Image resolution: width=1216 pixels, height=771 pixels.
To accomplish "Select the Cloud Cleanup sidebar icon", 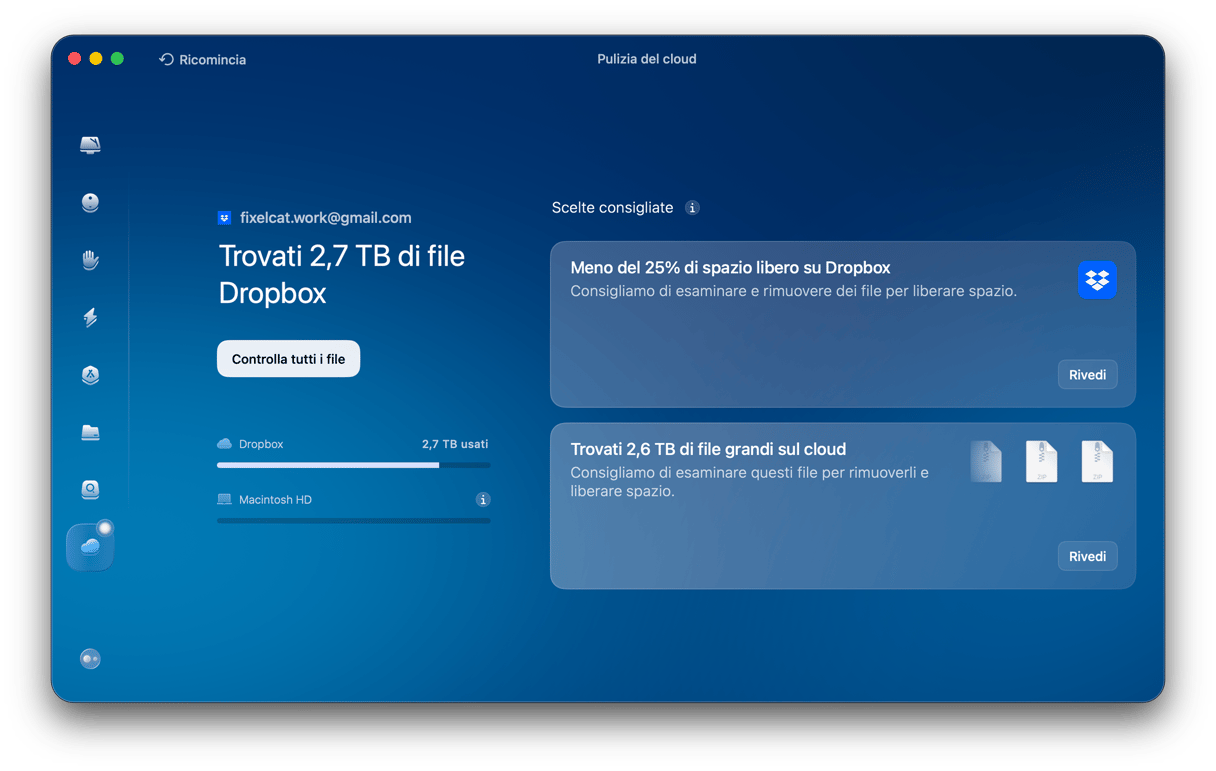I will point(90,547).
